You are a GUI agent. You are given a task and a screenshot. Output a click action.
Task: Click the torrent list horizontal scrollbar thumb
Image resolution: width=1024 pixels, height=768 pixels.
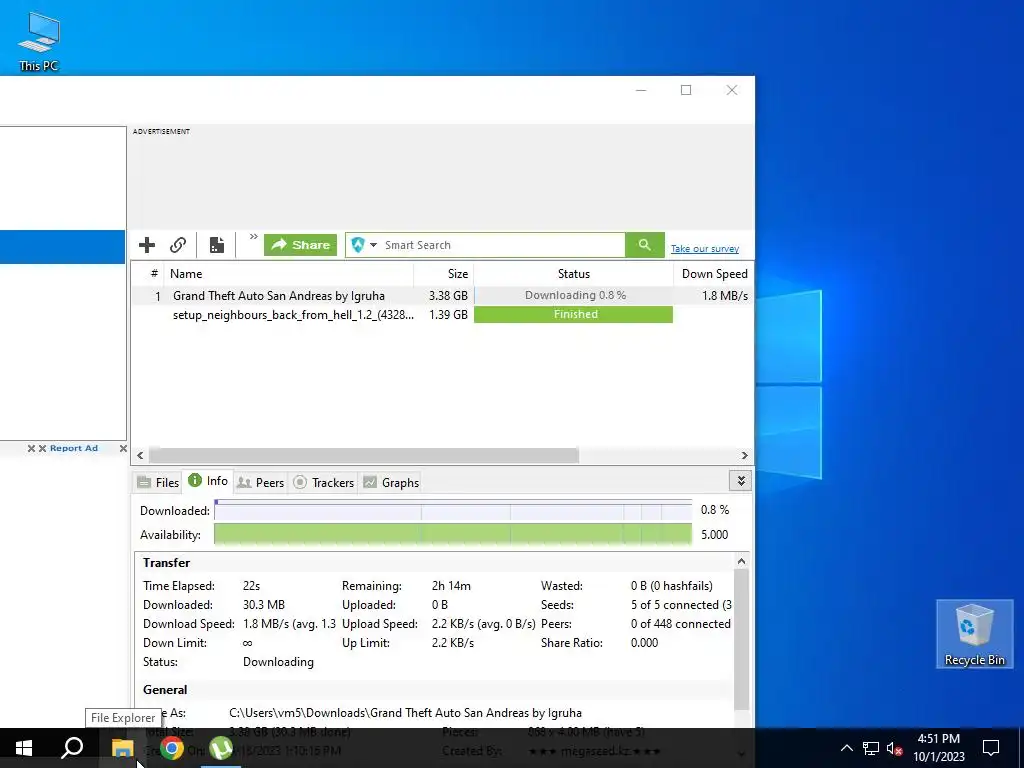364,455
